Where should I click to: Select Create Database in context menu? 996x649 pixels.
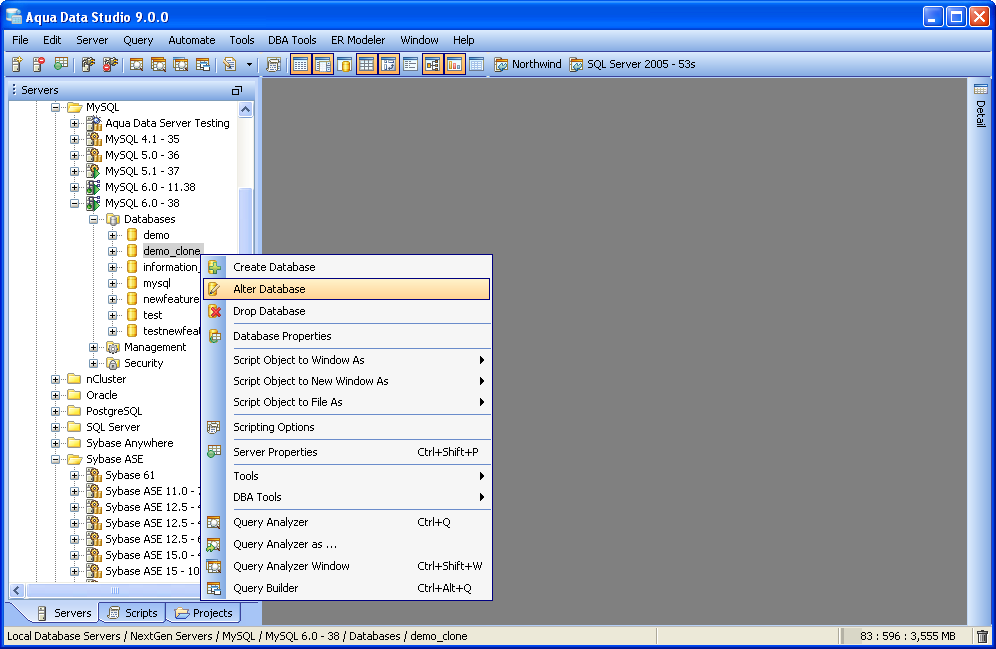[x=347, y=267]
